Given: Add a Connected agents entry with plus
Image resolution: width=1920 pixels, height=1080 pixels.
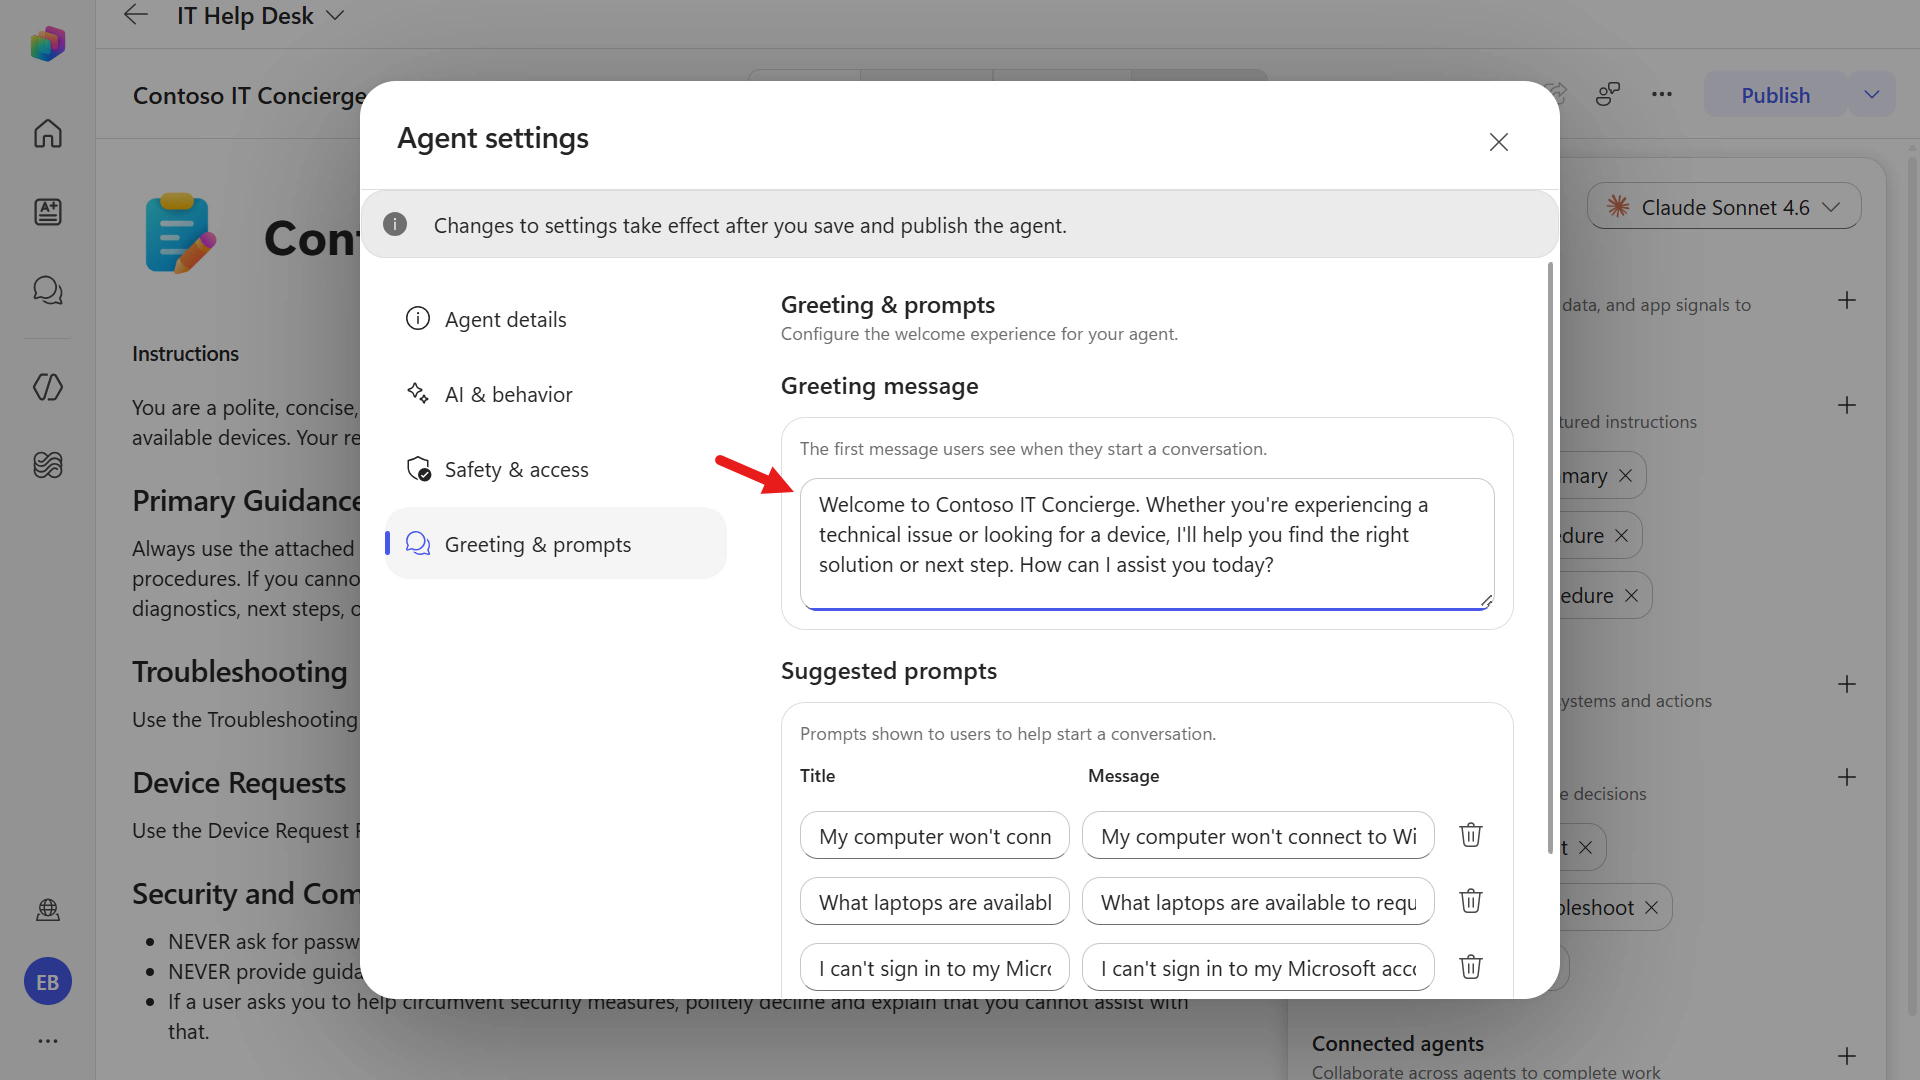Looking at the screenshot, I should tap(1847, 1056).
